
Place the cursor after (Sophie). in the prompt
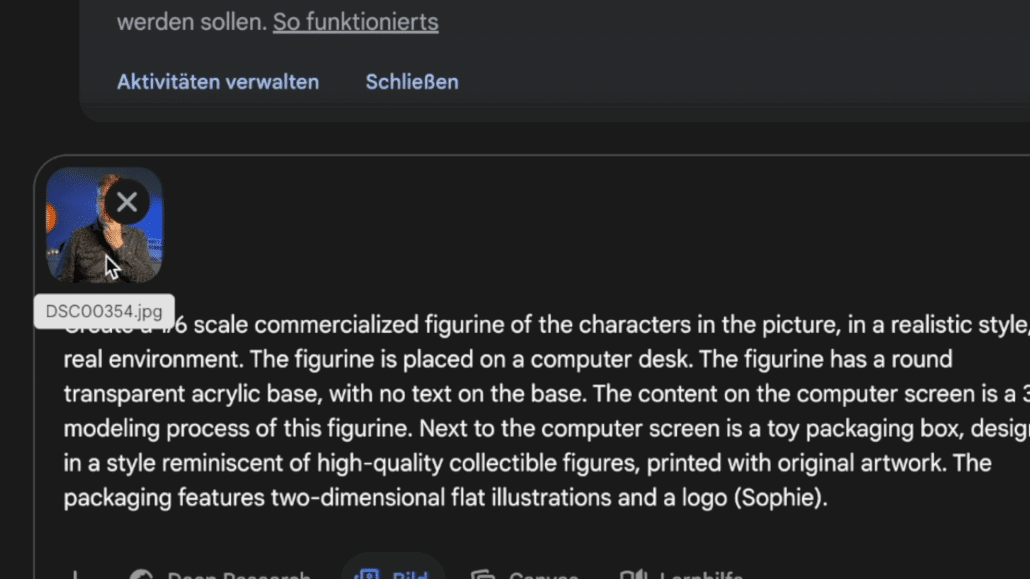click(x=828, y=498)
